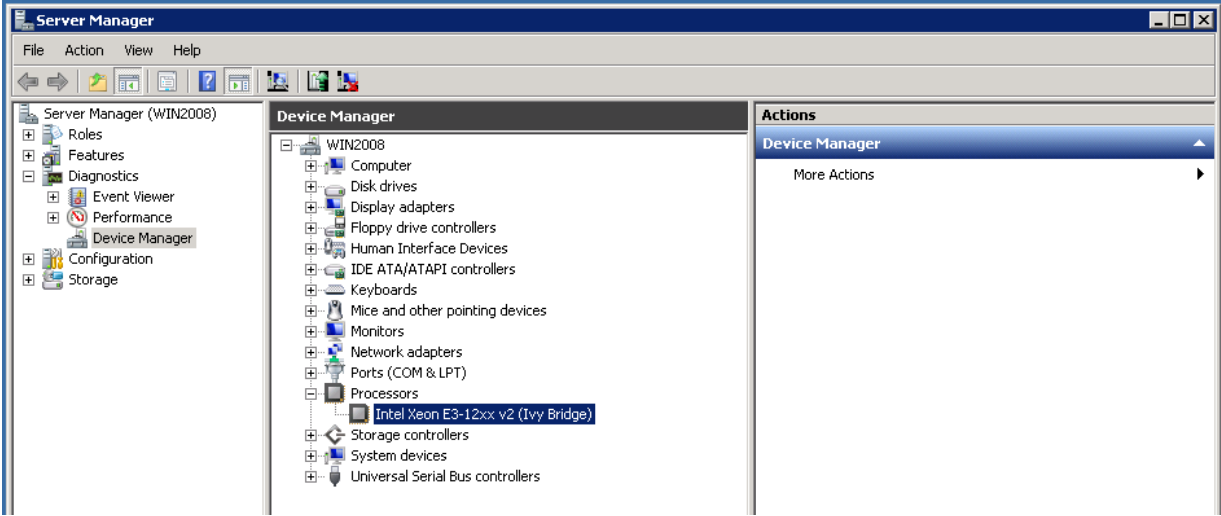This screenshot has width=1221, height=516.
Task: Select Roles in the console tree
Action: point(85,134)
